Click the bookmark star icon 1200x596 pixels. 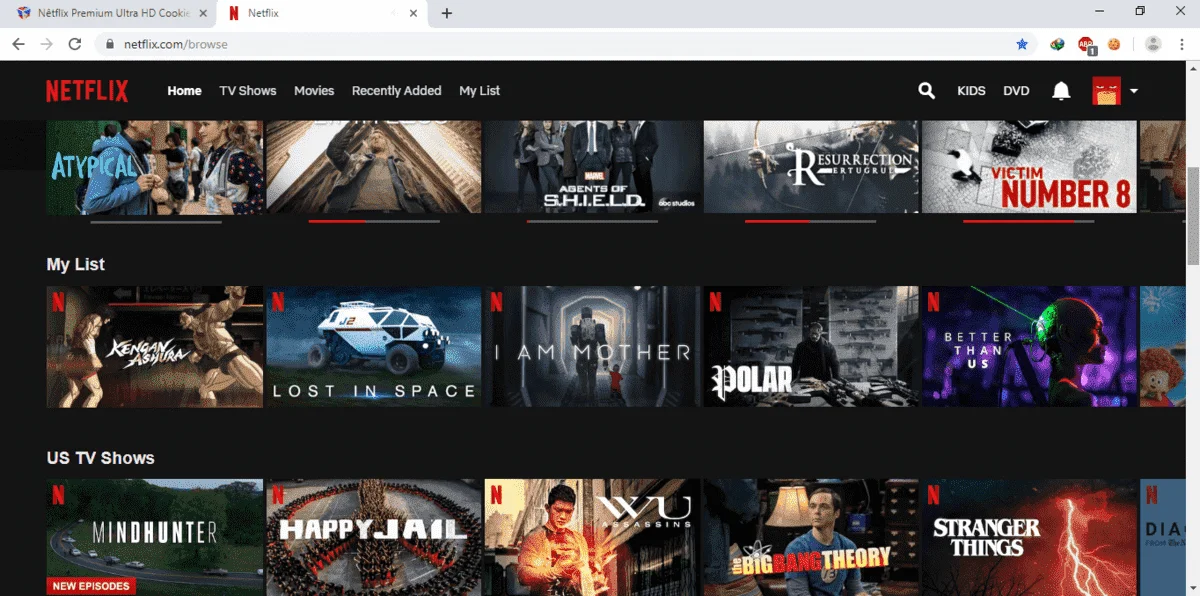click(x=1021, y=44)
